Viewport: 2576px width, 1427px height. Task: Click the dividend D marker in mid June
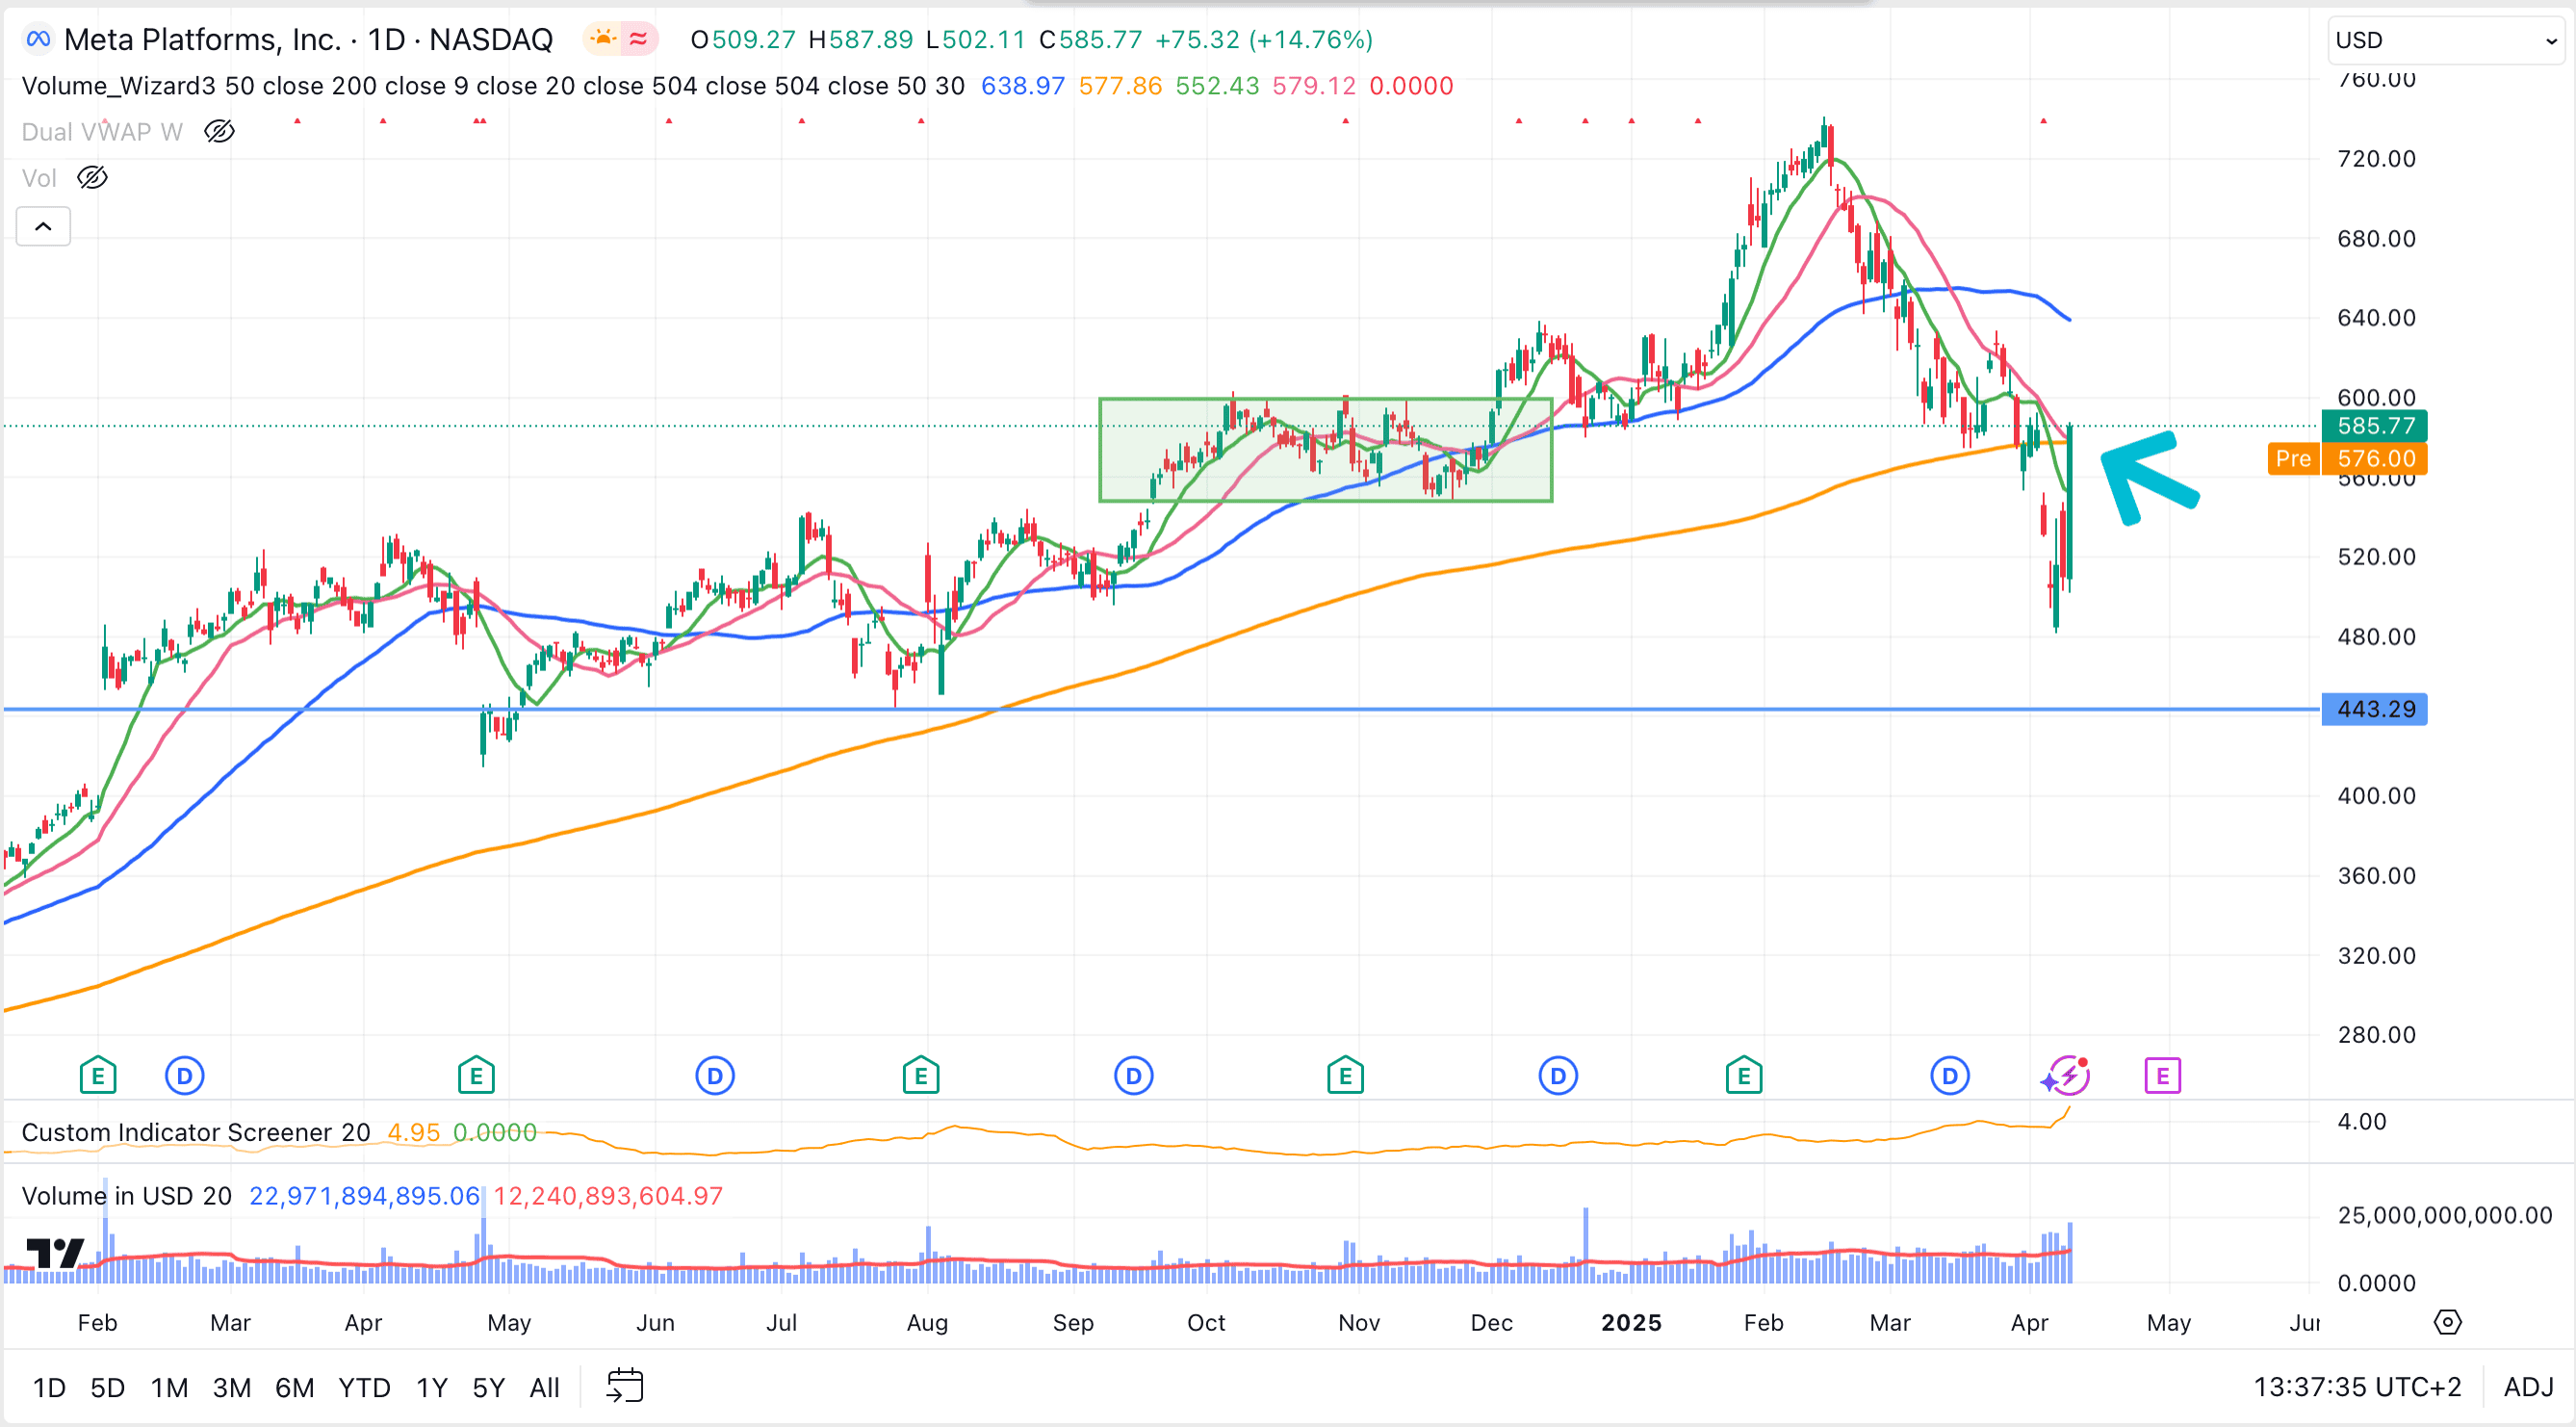pyautogui.click(x=715, y=1076)
